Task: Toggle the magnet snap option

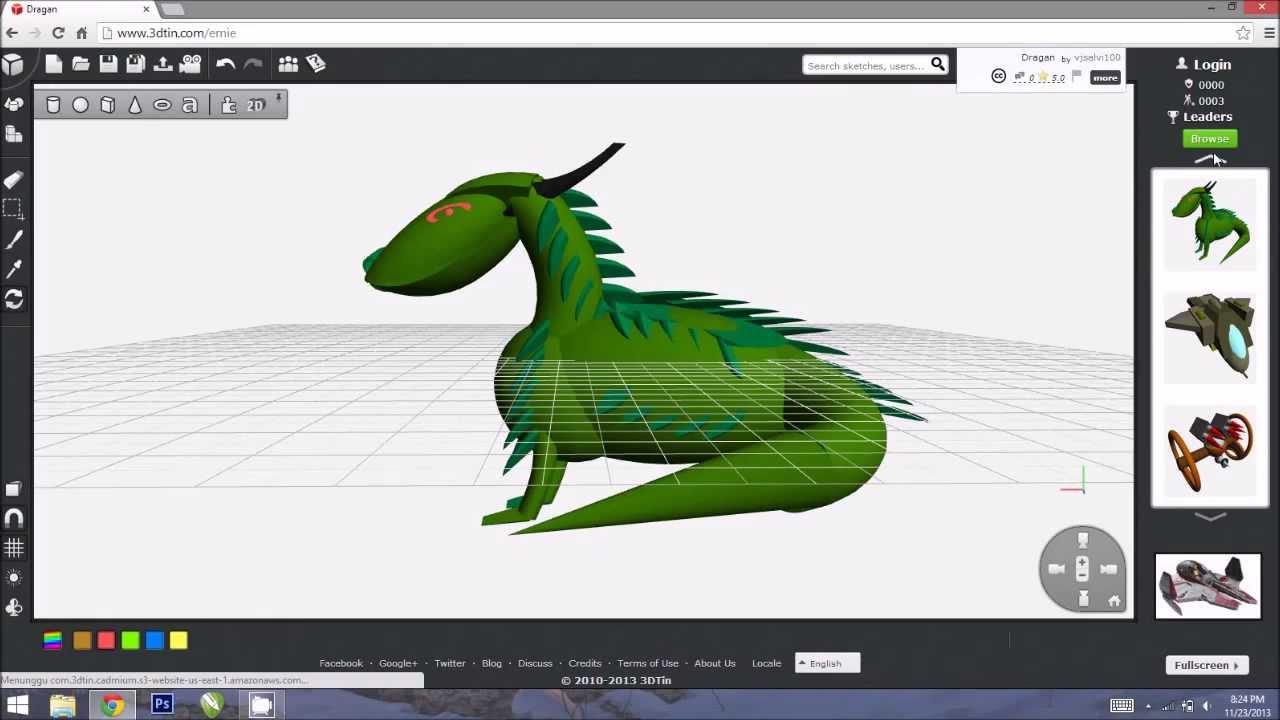Action: click(14, 518)
